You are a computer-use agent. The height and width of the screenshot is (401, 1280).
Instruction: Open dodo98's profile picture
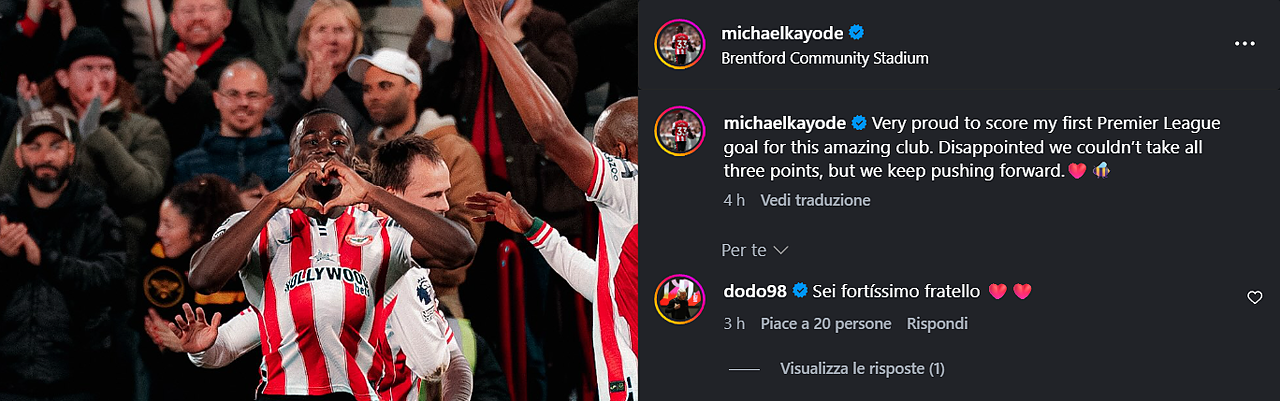pos(680,298)
